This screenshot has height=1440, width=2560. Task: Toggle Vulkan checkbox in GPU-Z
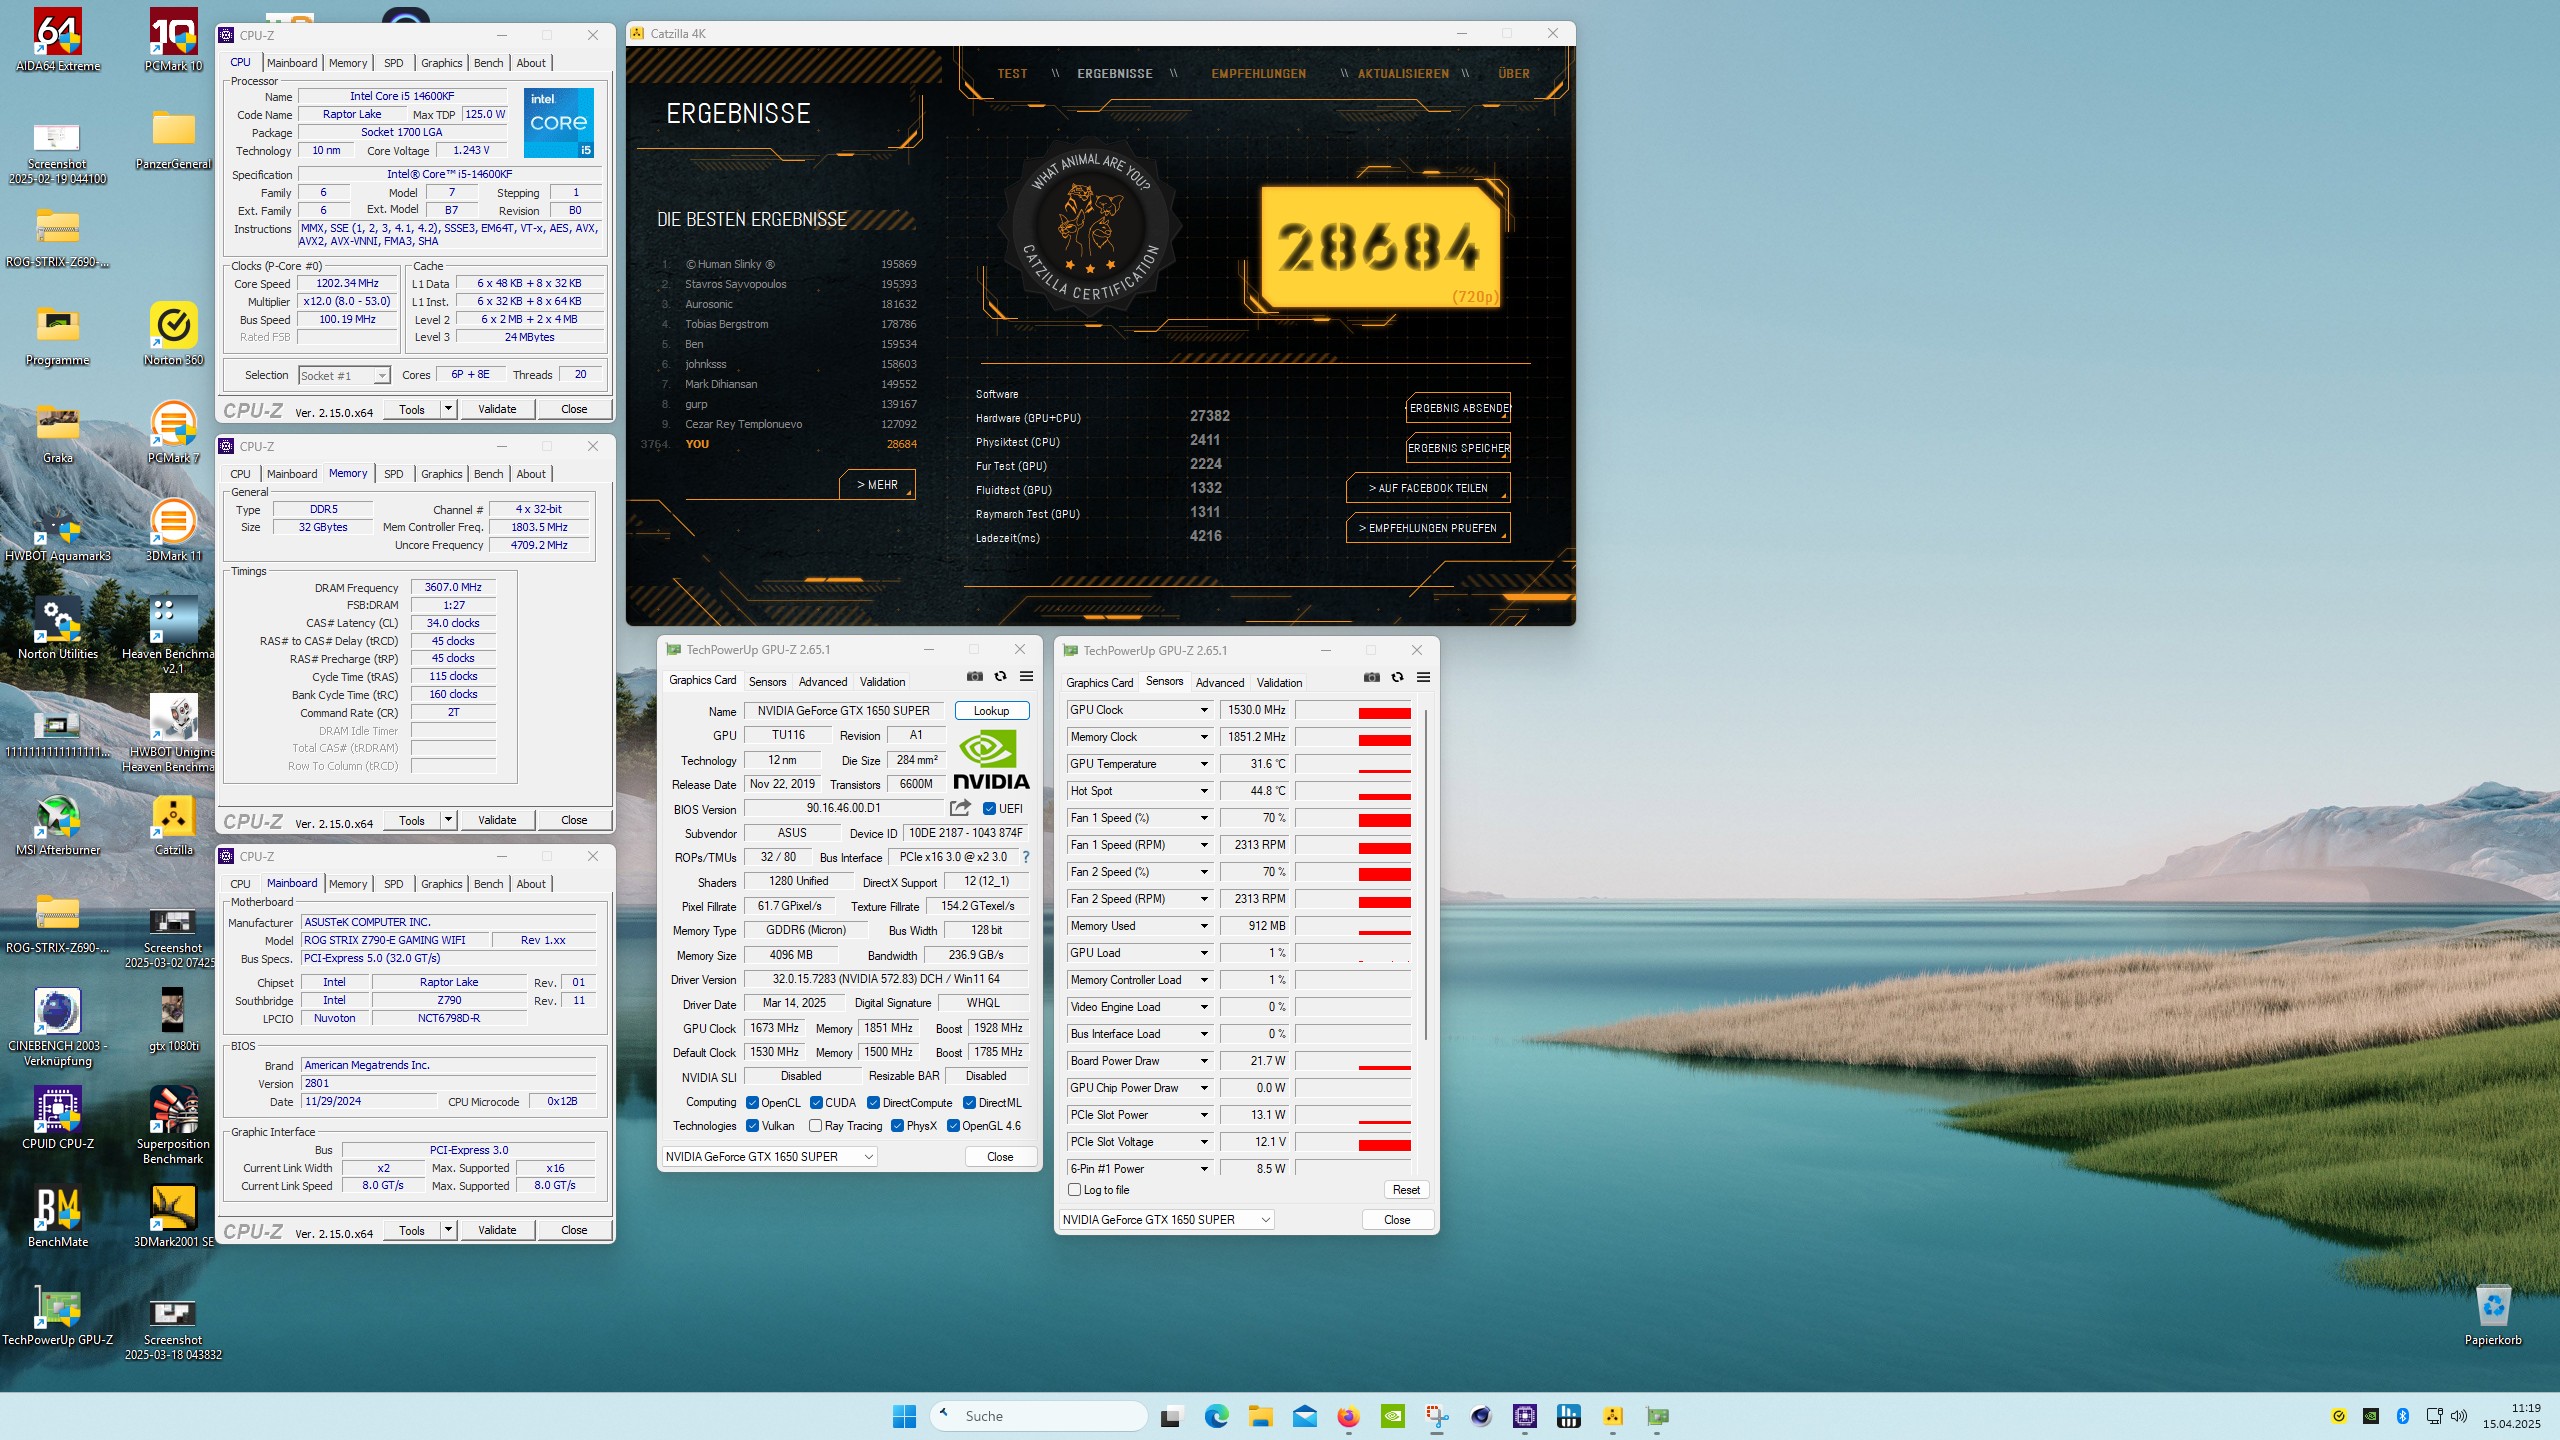752,1126
